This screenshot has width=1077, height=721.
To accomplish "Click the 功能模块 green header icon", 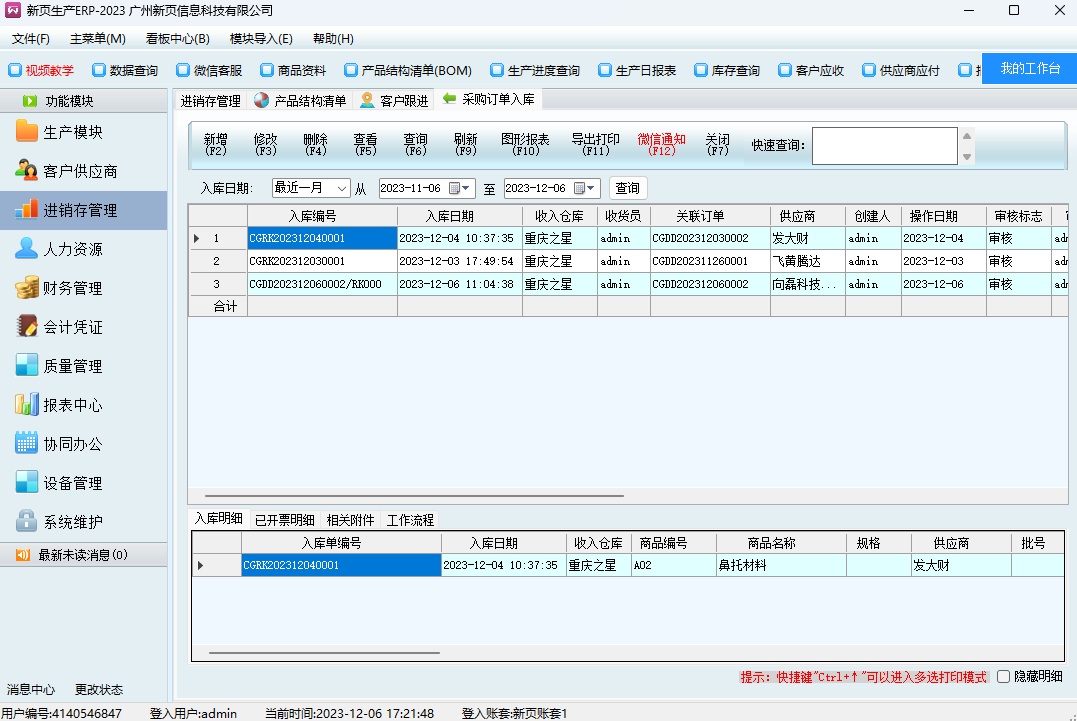I will [x=30, y=101].
